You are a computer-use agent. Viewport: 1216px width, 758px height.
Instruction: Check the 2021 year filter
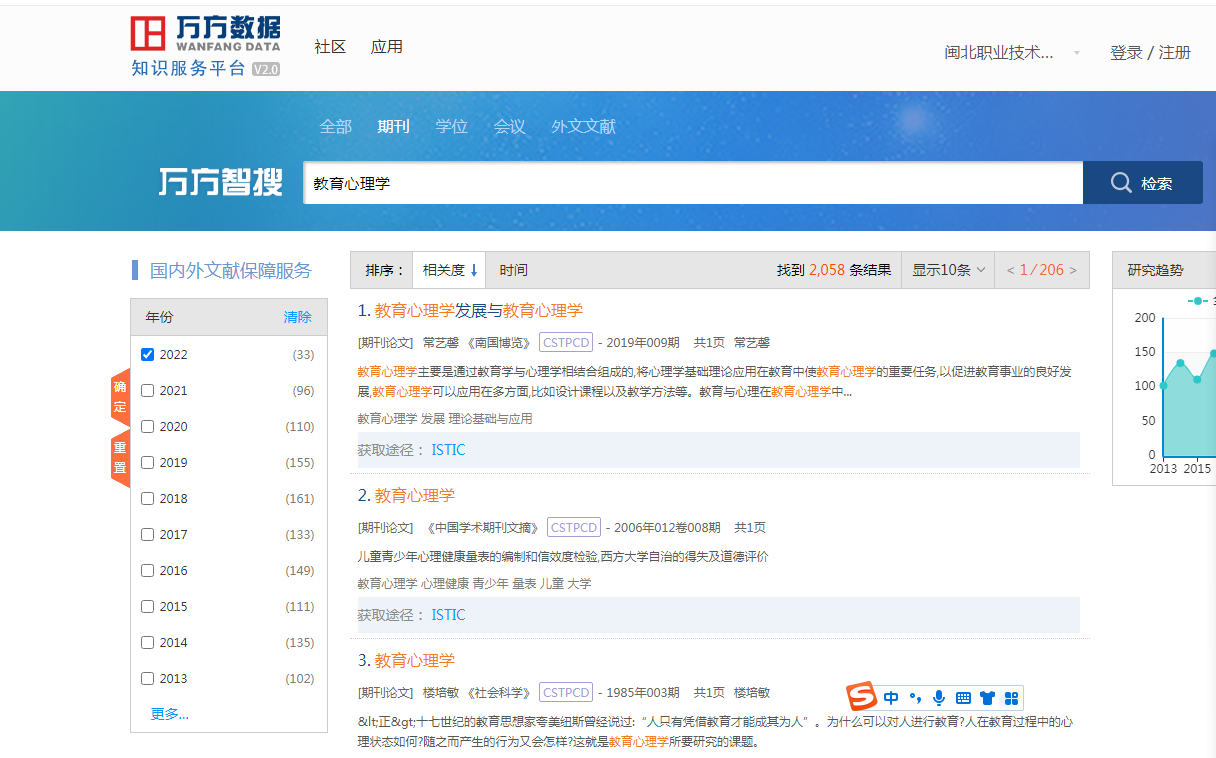(x=148, y=390)
